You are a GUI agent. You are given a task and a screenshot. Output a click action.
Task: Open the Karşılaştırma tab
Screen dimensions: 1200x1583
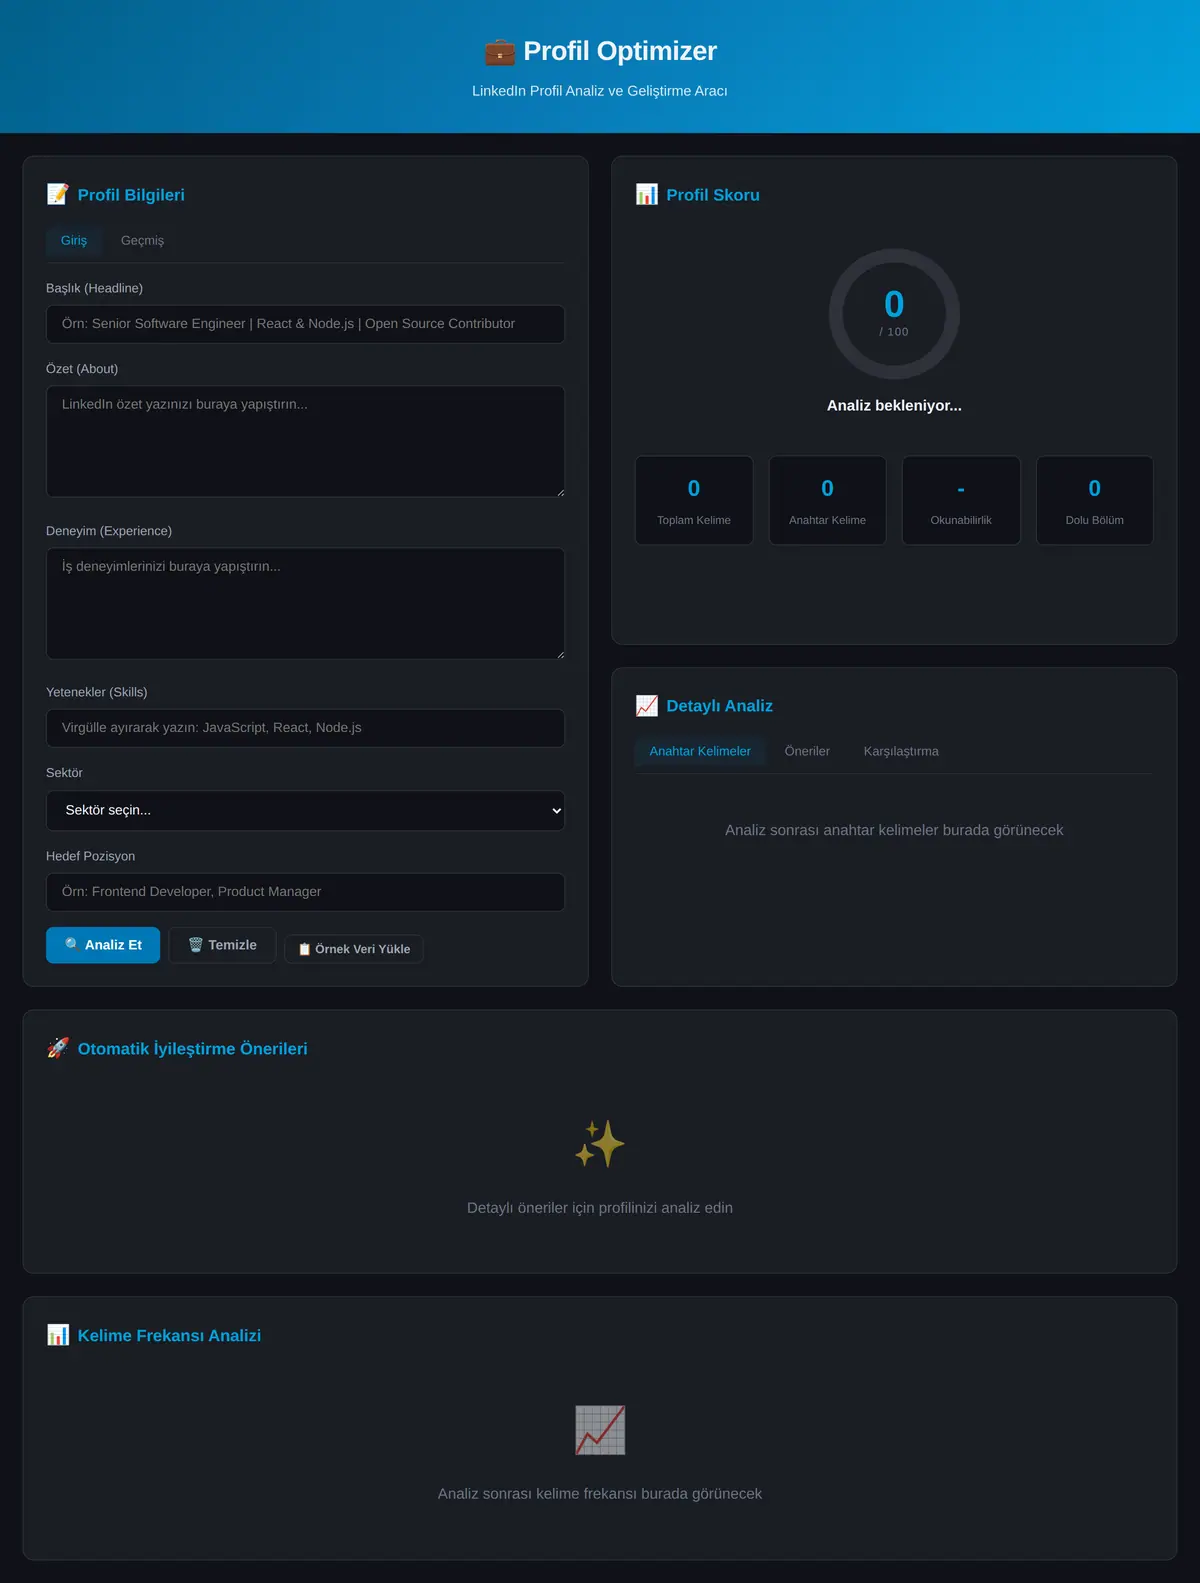point(901,751)
